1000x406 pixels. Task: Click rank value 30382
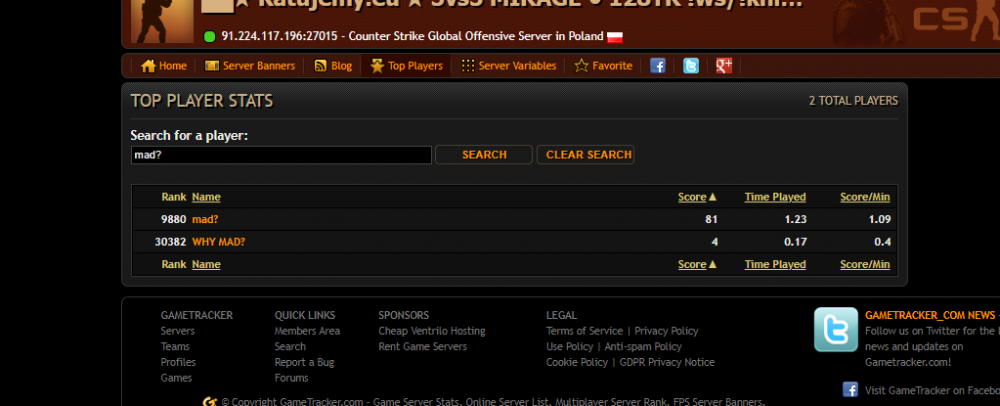[x=170, y=242]
